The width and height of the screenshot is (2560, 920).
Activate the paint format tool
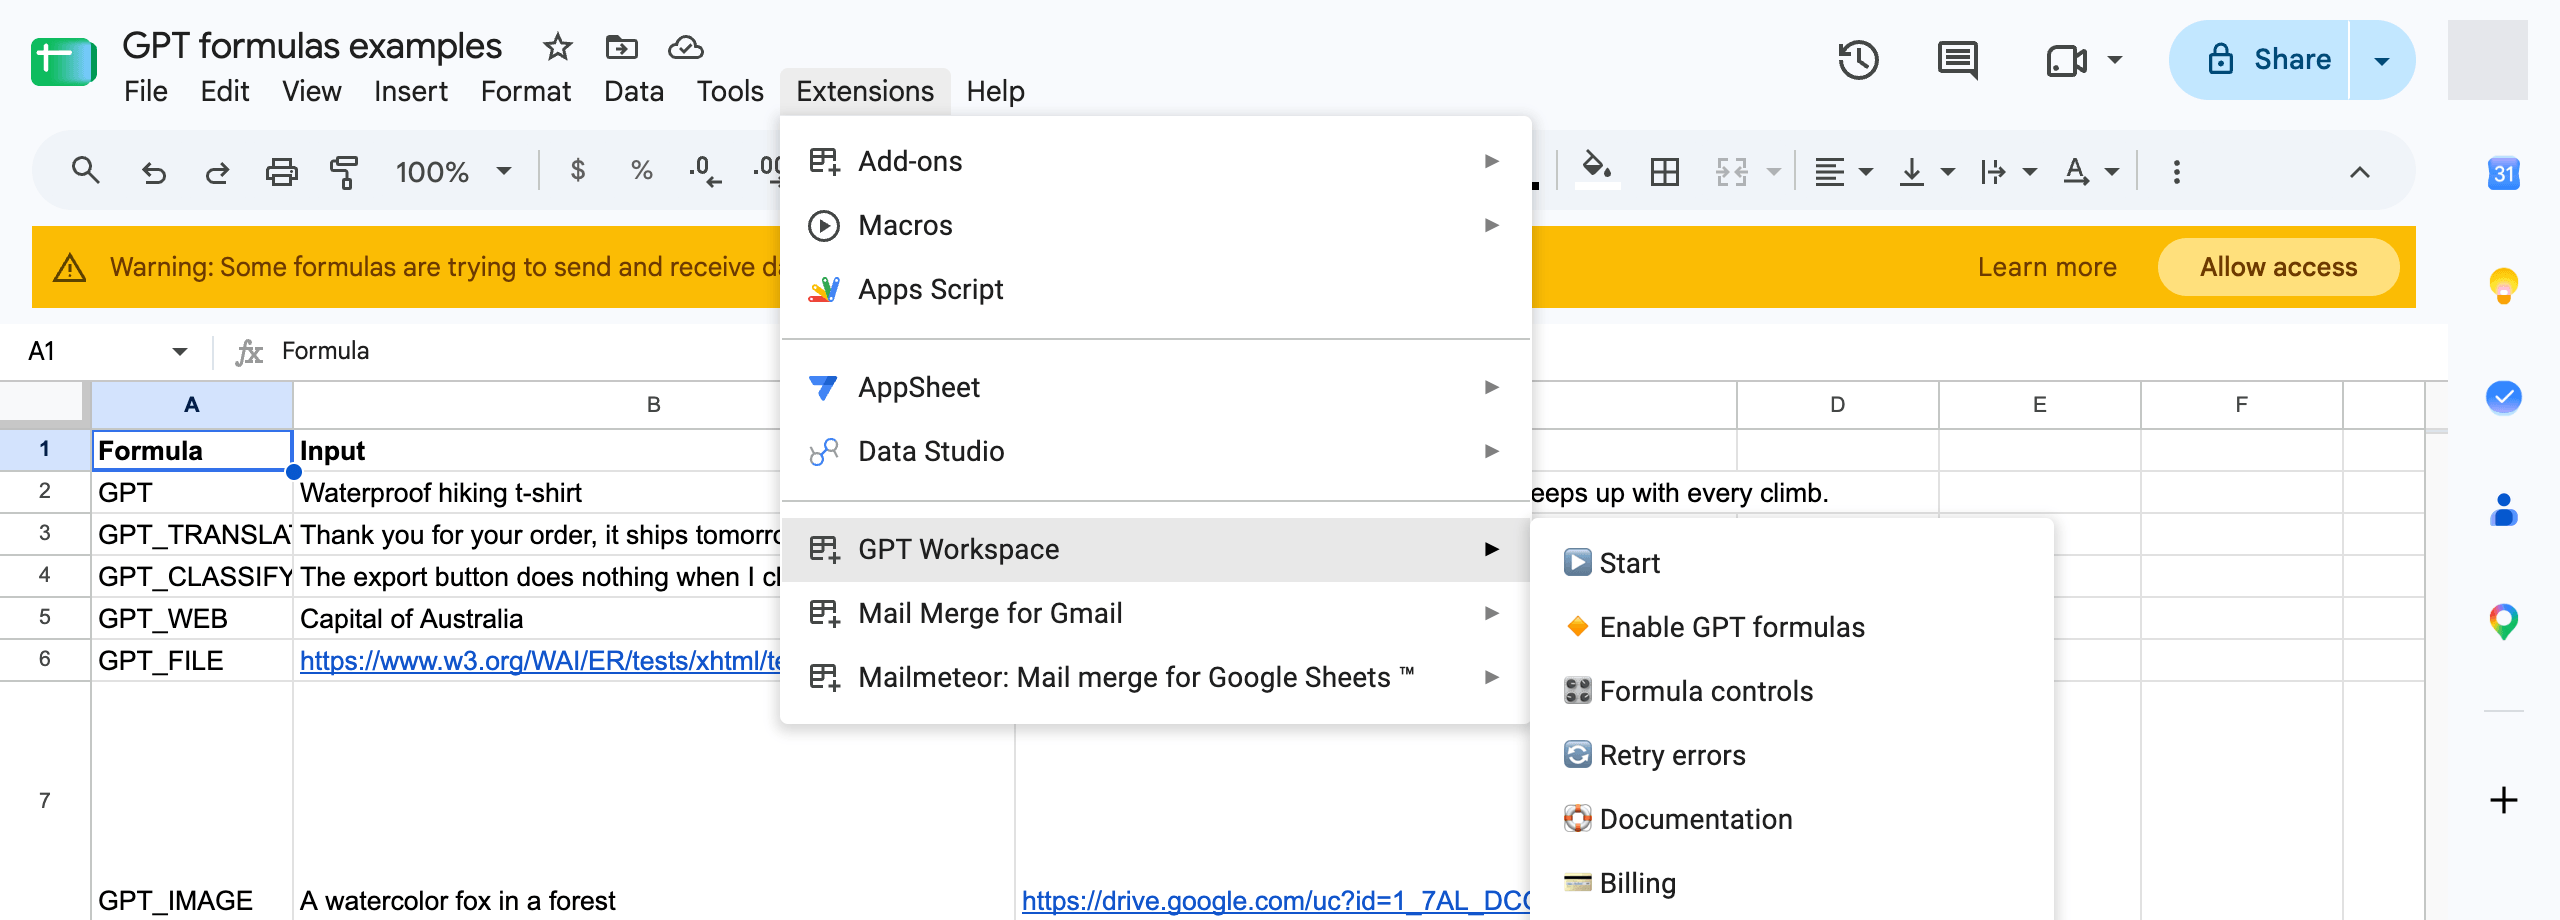coord(344,172)
